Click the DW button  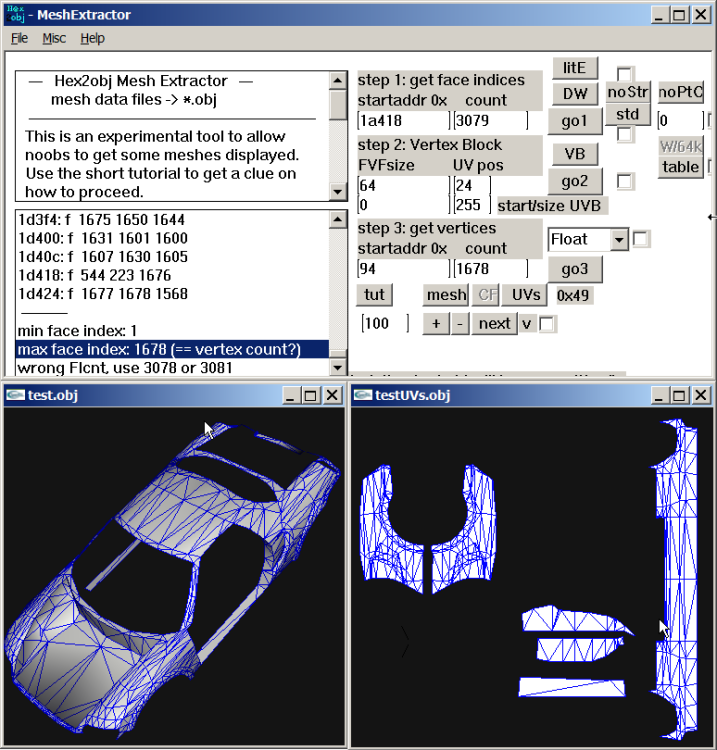[x=574, y=94]
